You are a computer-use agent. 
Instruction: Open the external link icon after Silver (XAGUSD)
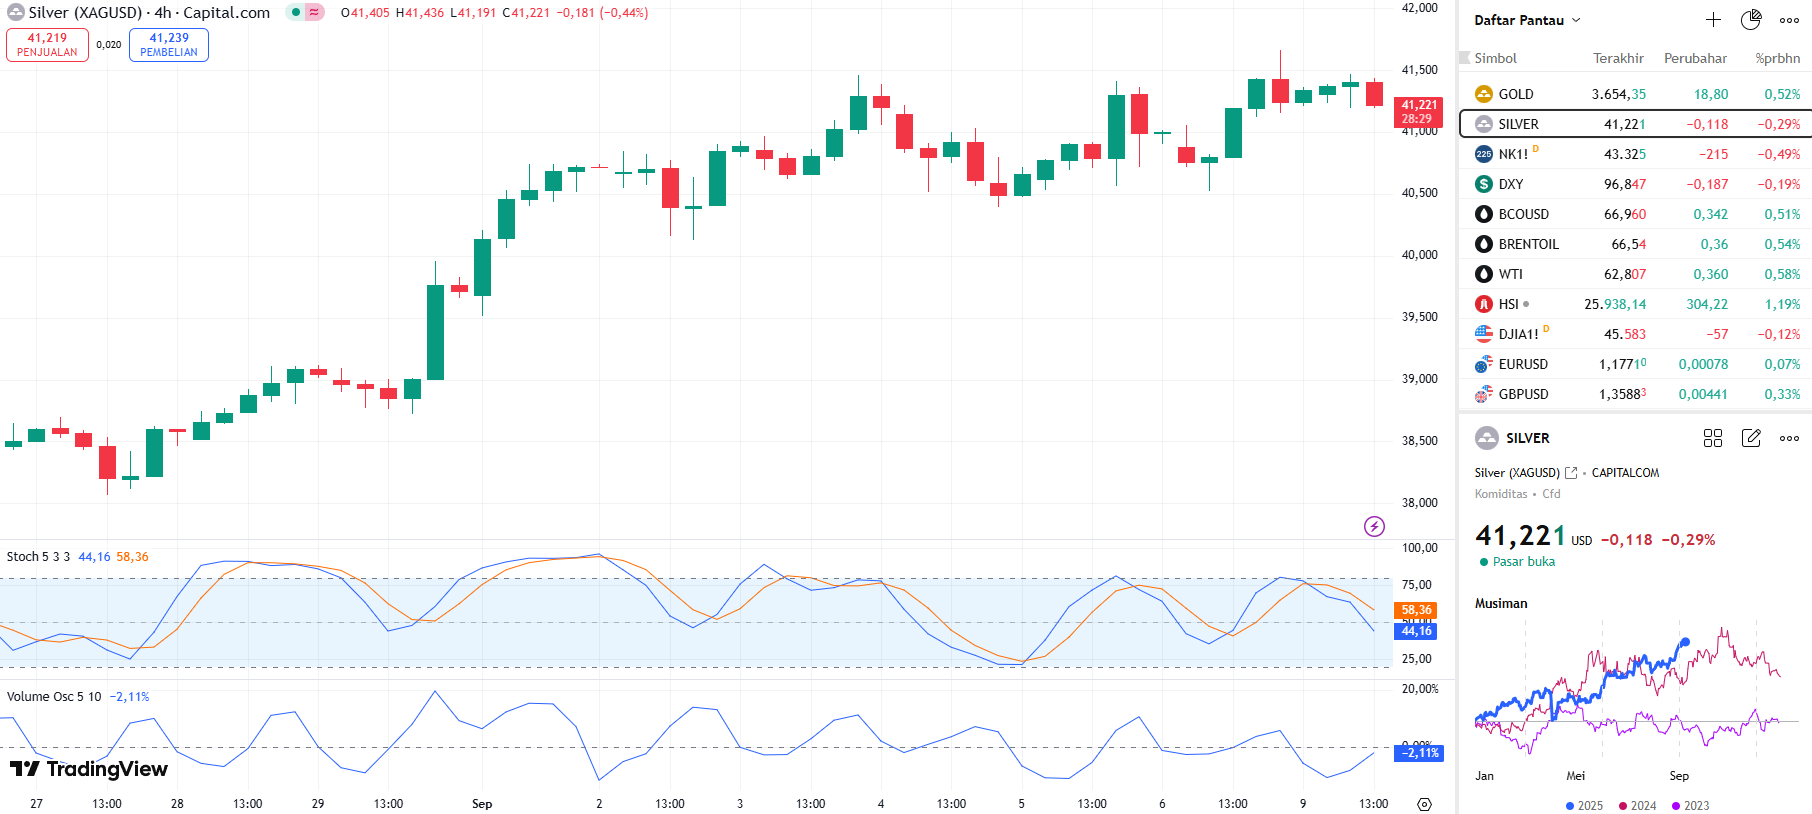pyautogui.click(x=1571, y=473)
